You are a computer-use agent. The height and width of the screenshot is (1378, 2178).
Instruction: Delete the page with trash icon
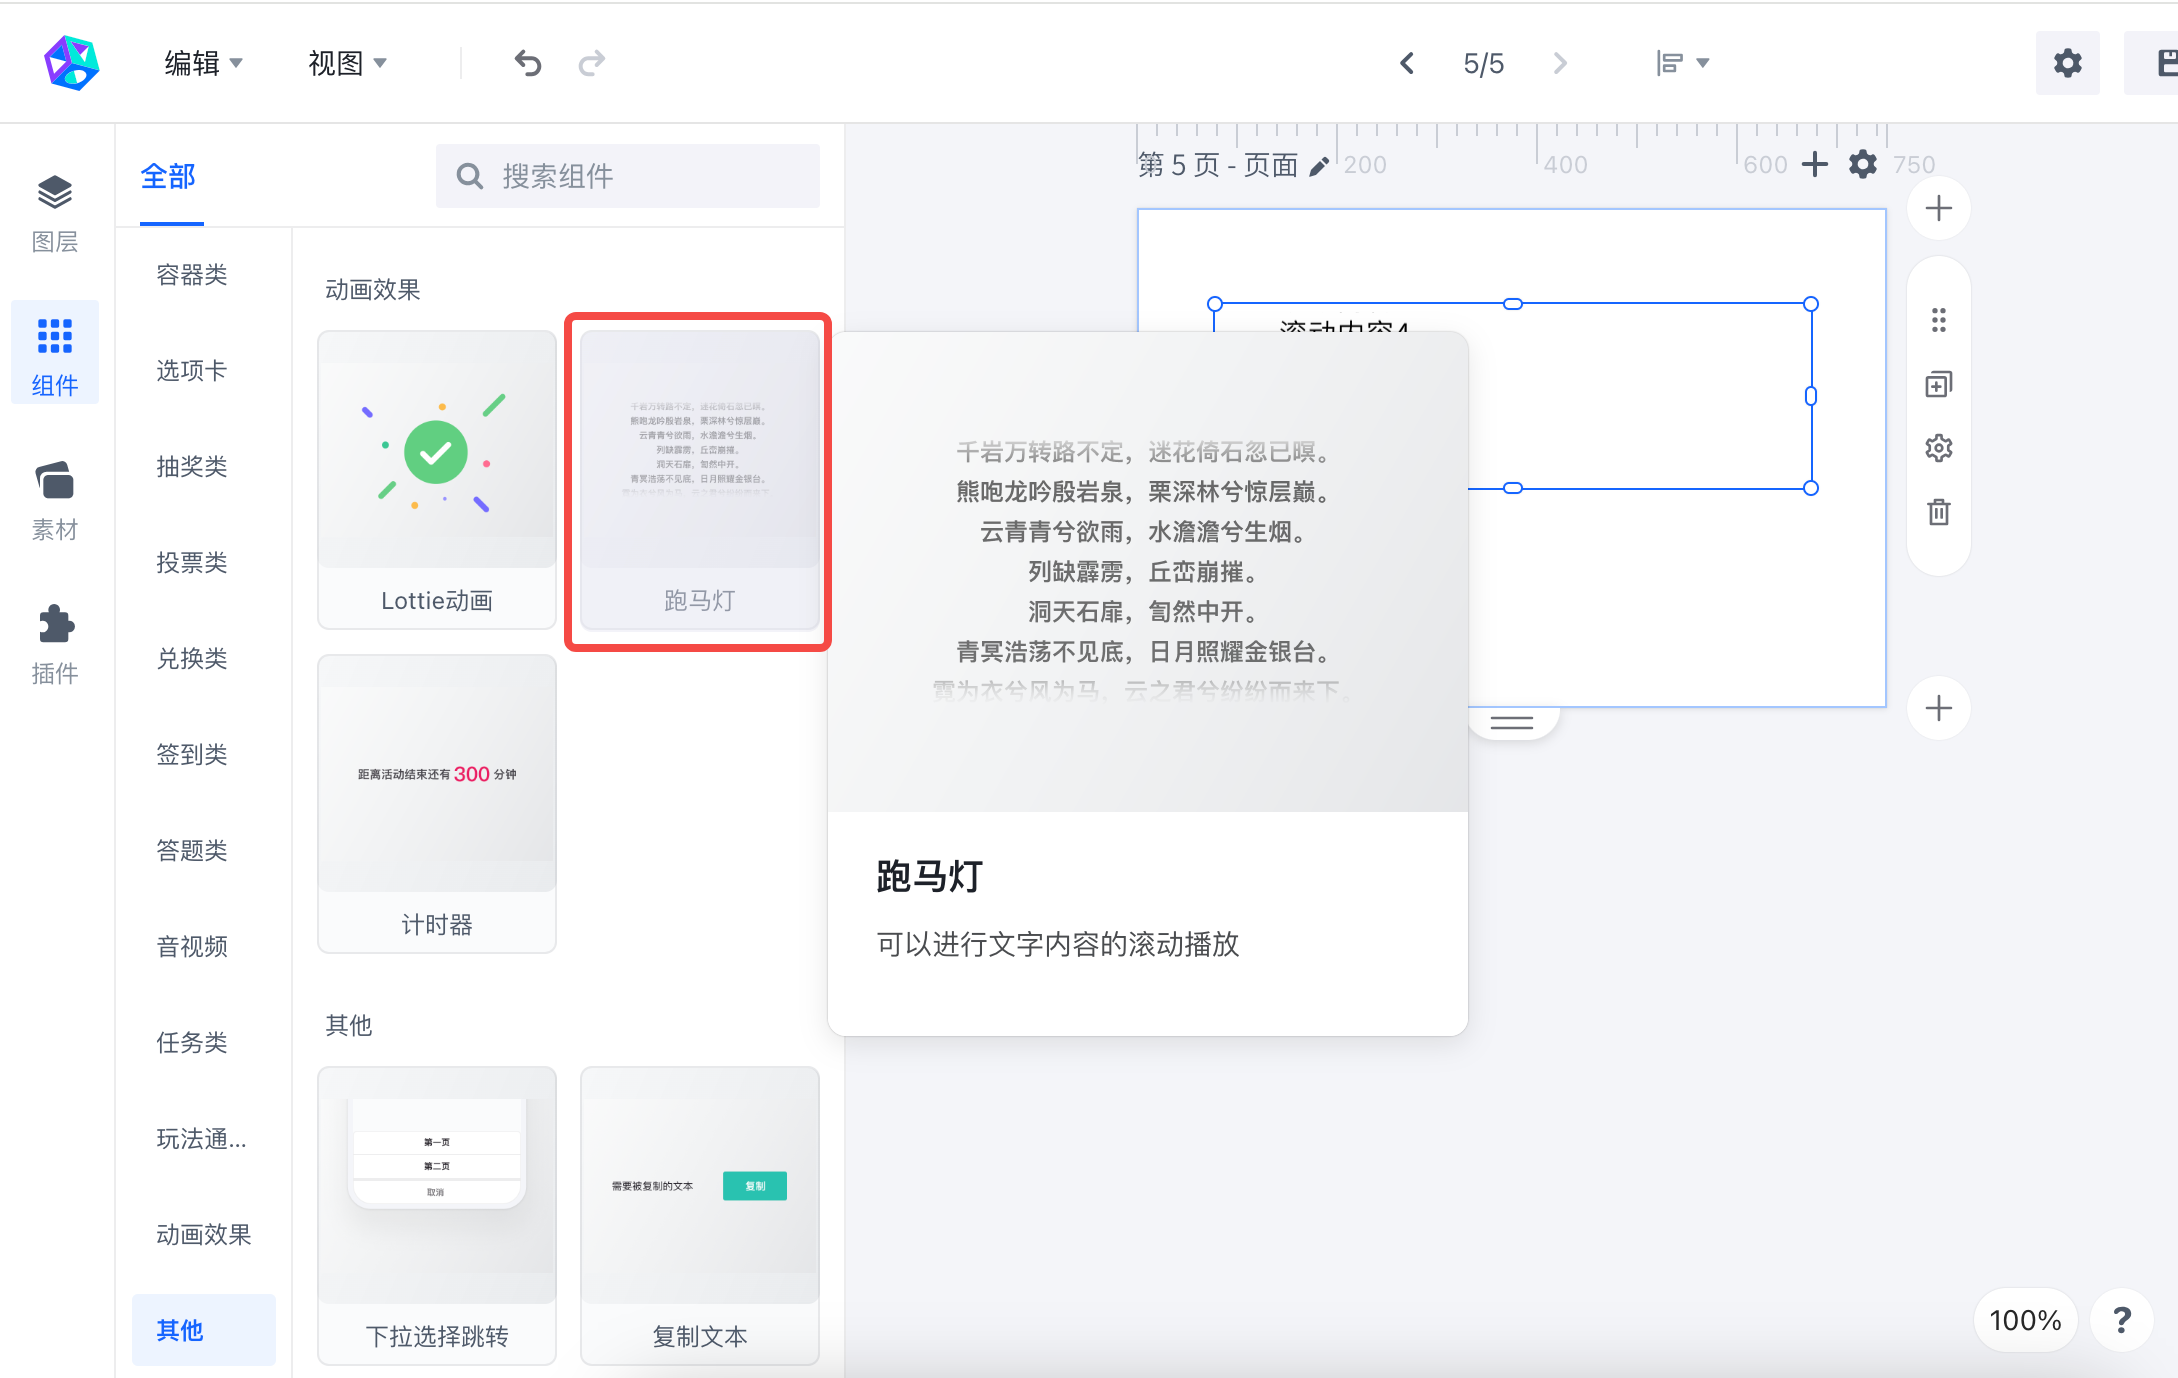point(1939,512)
